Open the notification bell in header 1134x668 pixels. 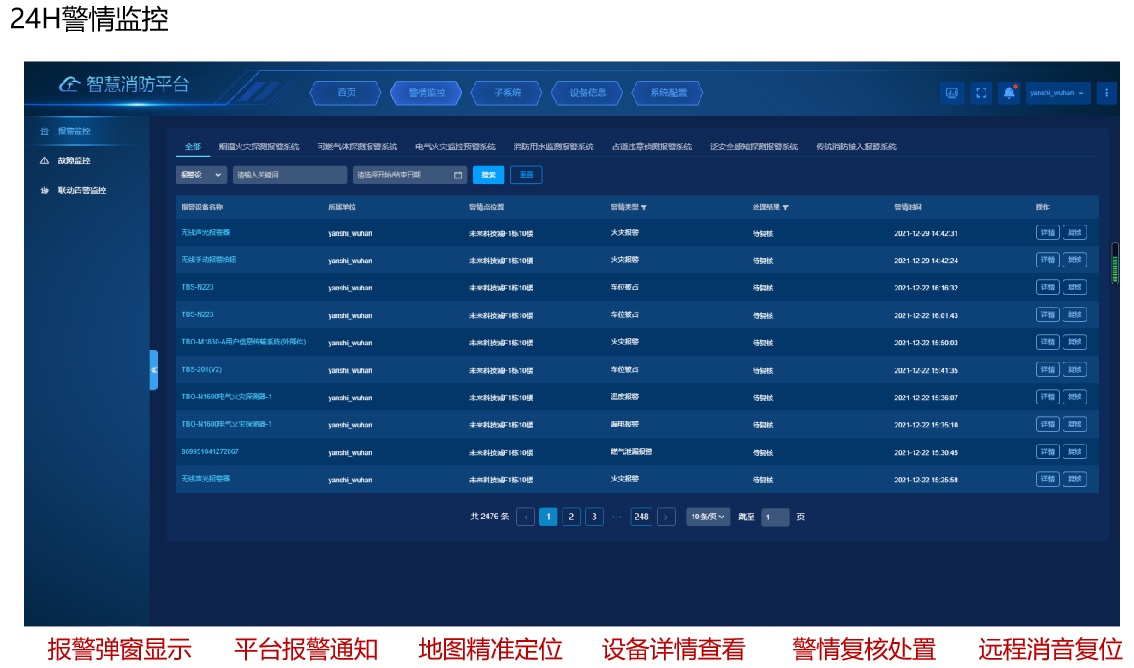(1009, 93)
